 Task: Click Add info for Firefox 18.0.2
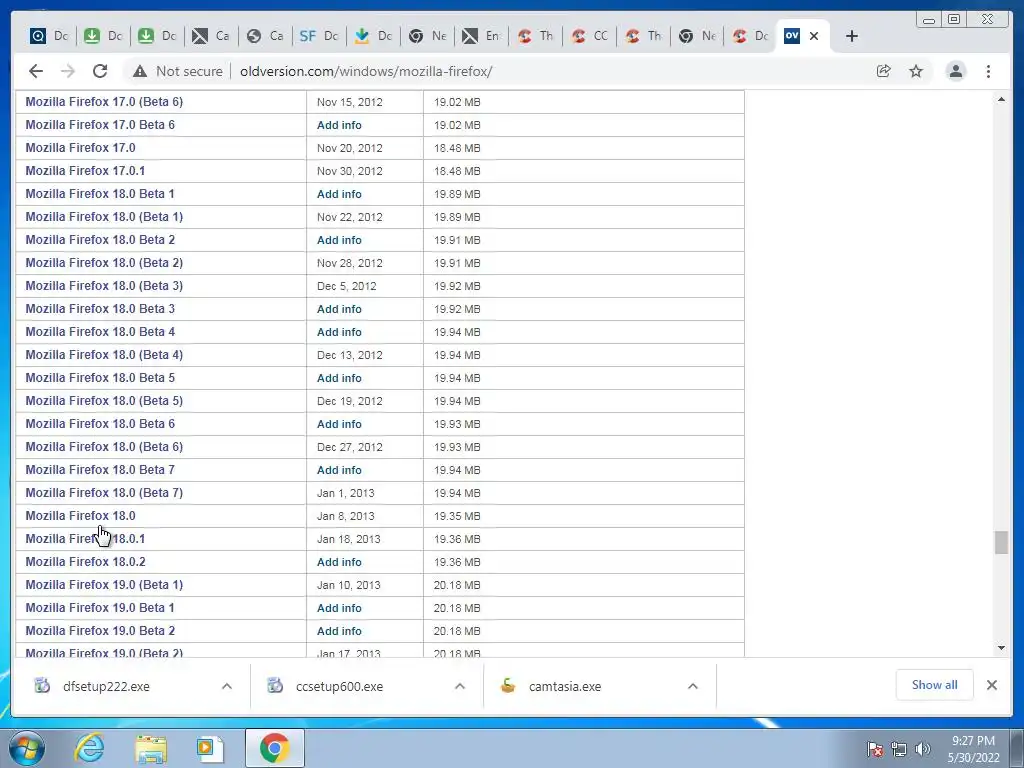pos(339,562)
